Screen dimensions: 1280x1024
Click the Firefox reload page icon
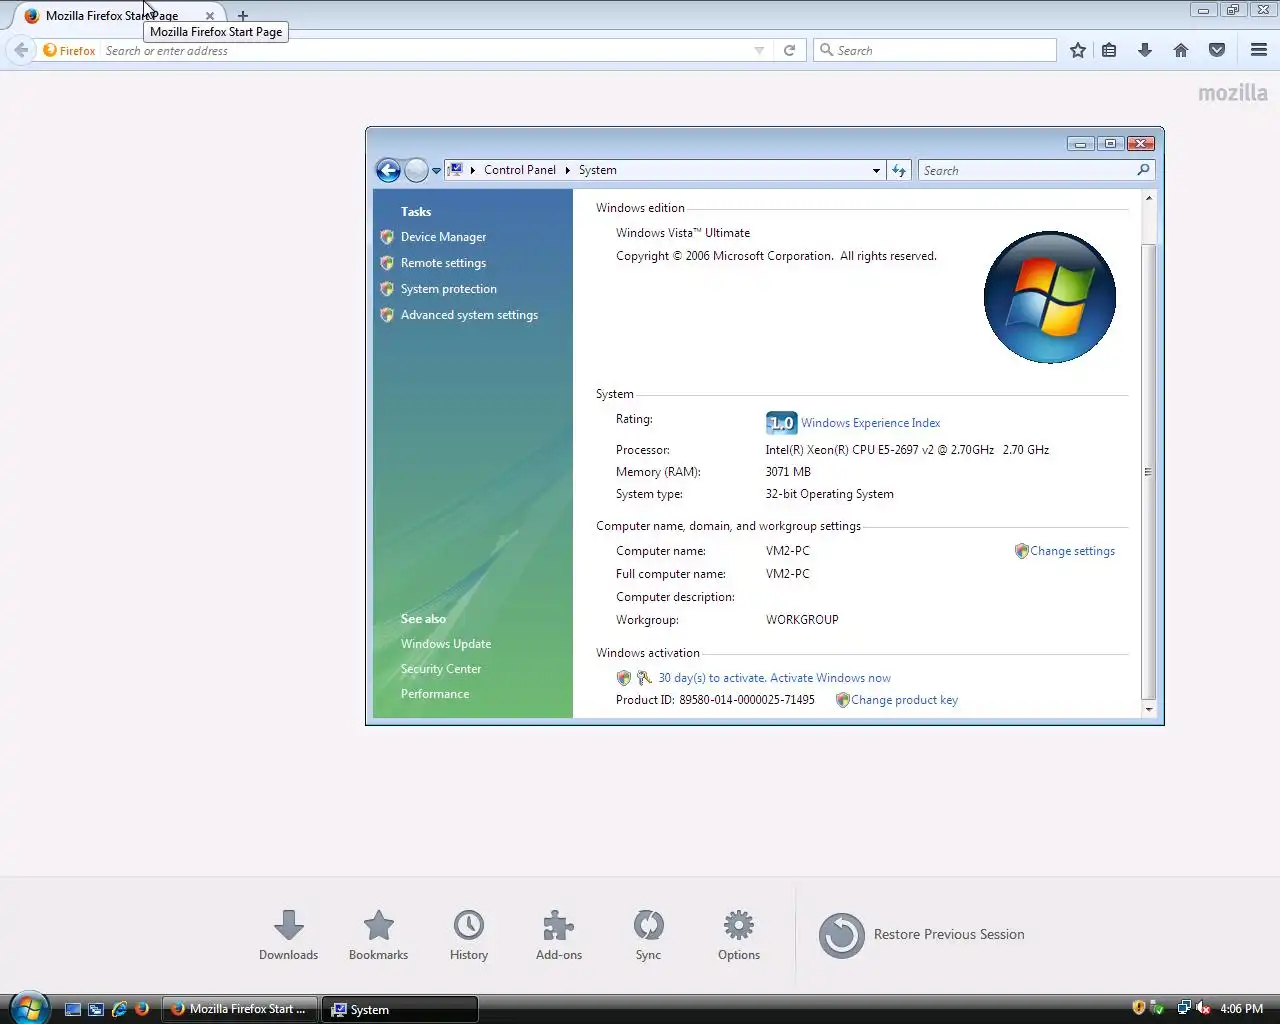tap(789, 50)
